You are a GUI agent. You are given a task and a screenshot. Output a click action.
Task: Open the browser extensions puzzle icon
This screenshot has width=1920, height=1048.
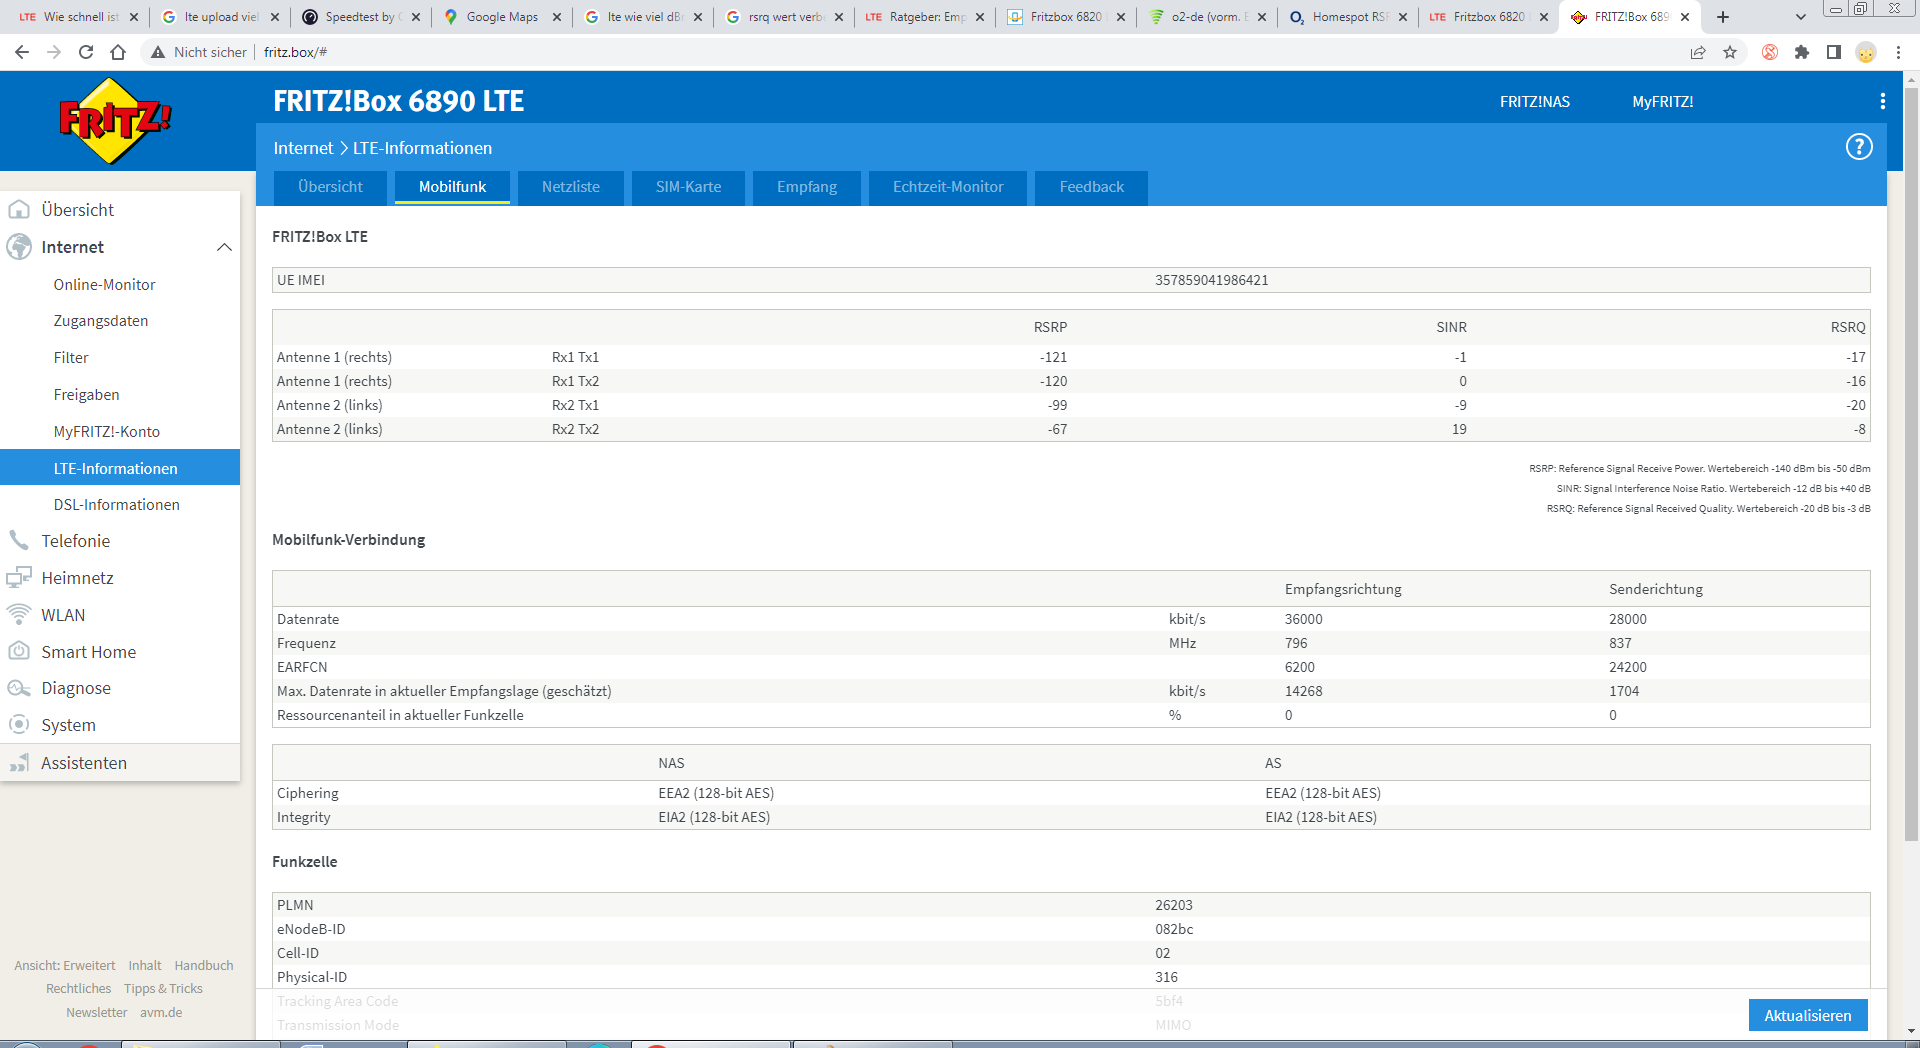(1802, 52)
